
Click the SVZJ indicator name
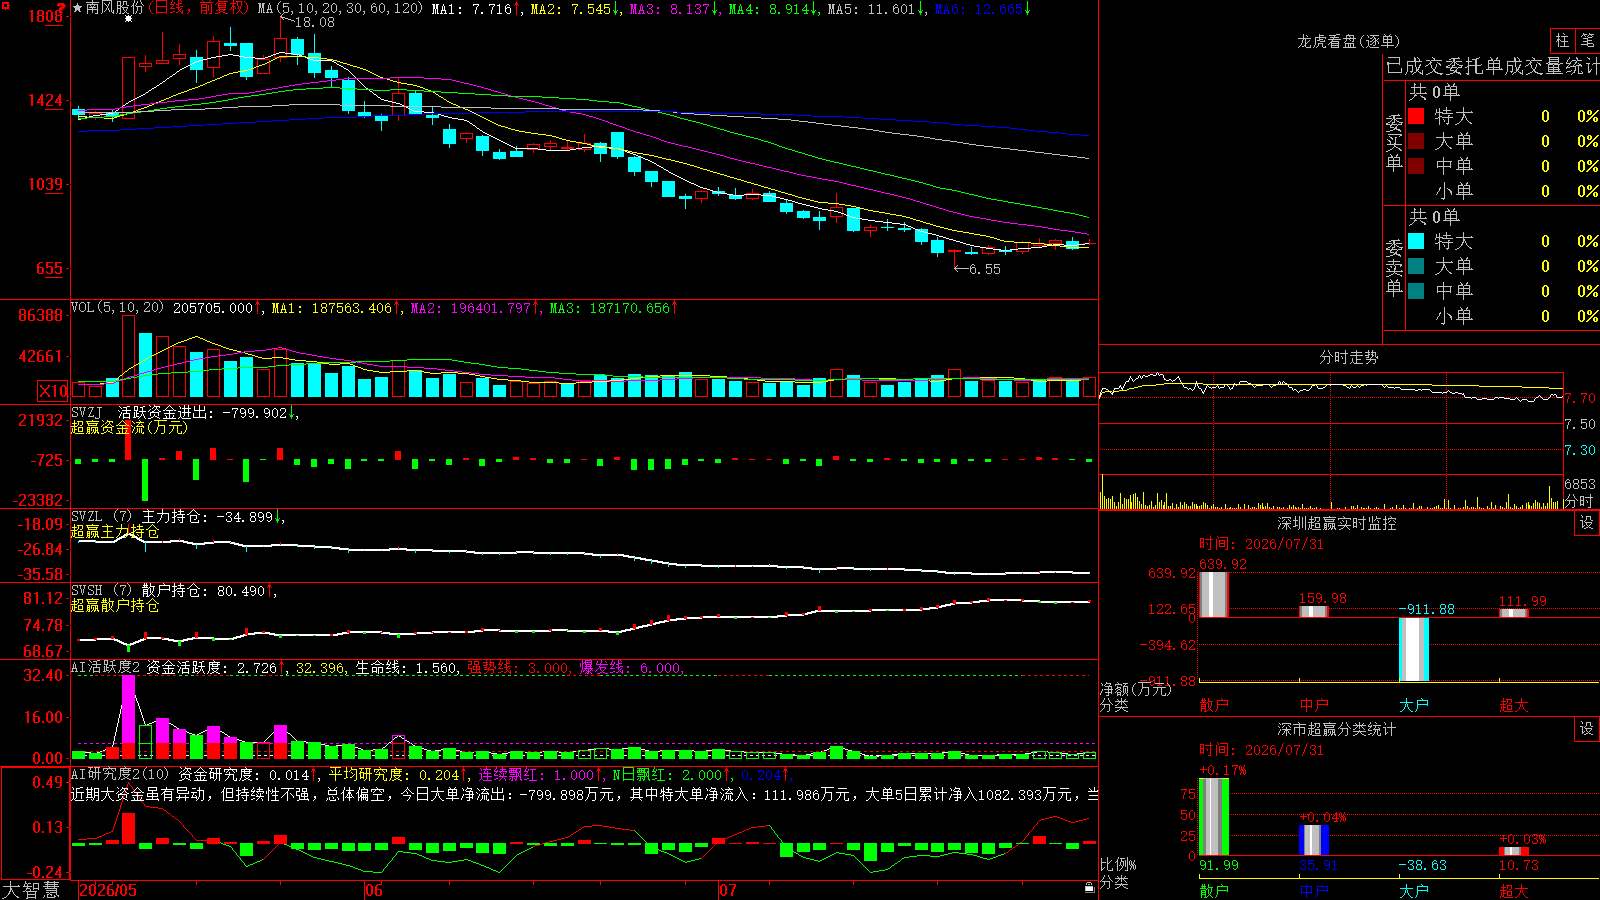[x=87, y=412]
